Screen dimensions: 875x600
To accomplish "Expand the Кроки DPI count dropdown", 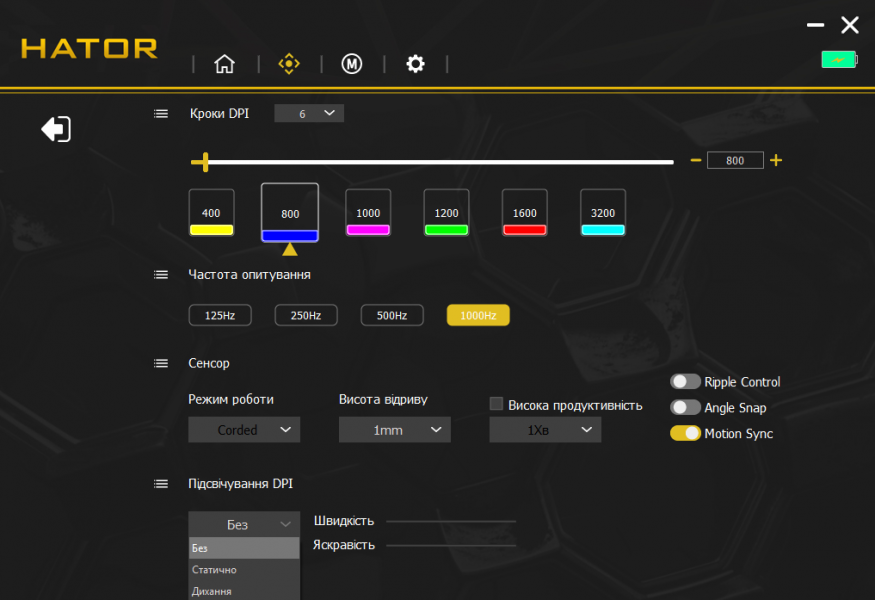I will click(x=309, y=114).
